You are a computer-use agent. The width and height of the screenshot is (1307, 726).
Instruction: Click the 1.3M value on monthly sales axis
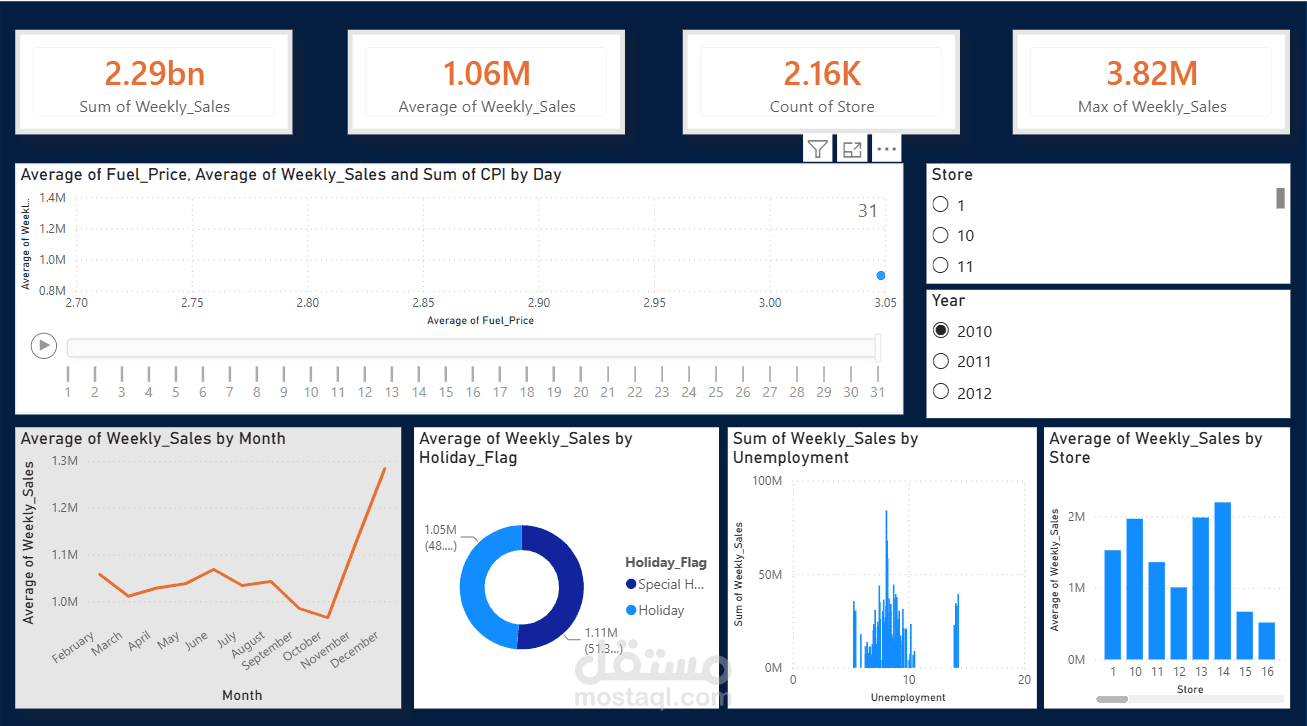point(63,461)
